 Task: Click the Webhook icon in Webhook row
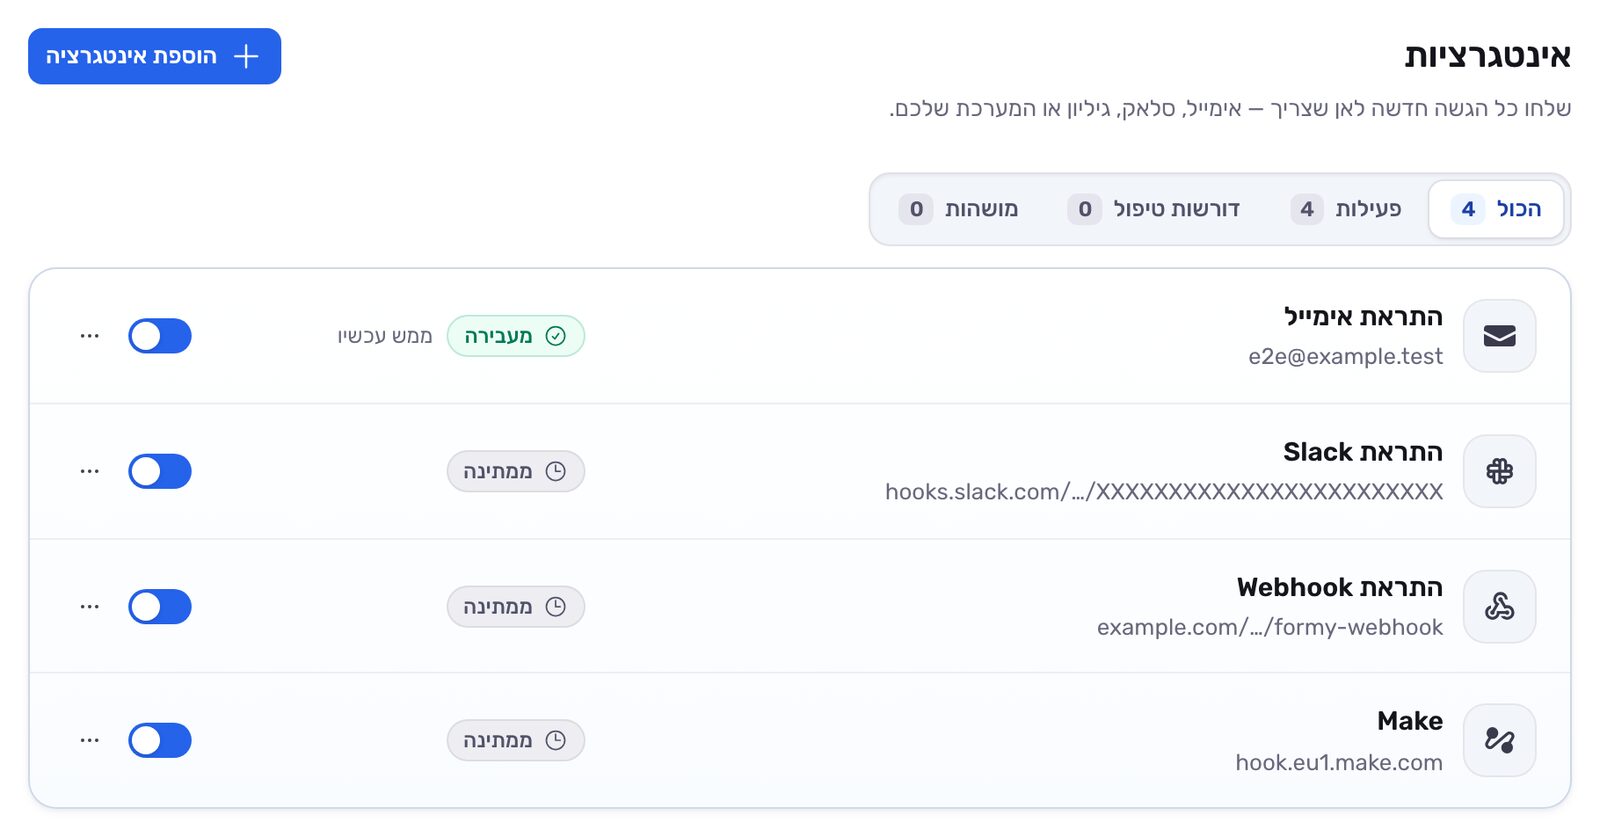coord(1499,606)
